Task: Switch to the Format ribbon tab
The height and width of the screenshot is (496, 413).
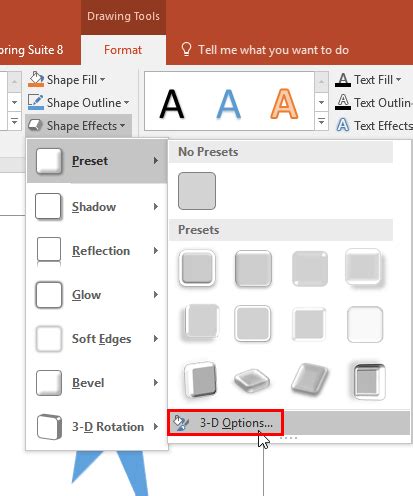Action: [x=123, y=50]
